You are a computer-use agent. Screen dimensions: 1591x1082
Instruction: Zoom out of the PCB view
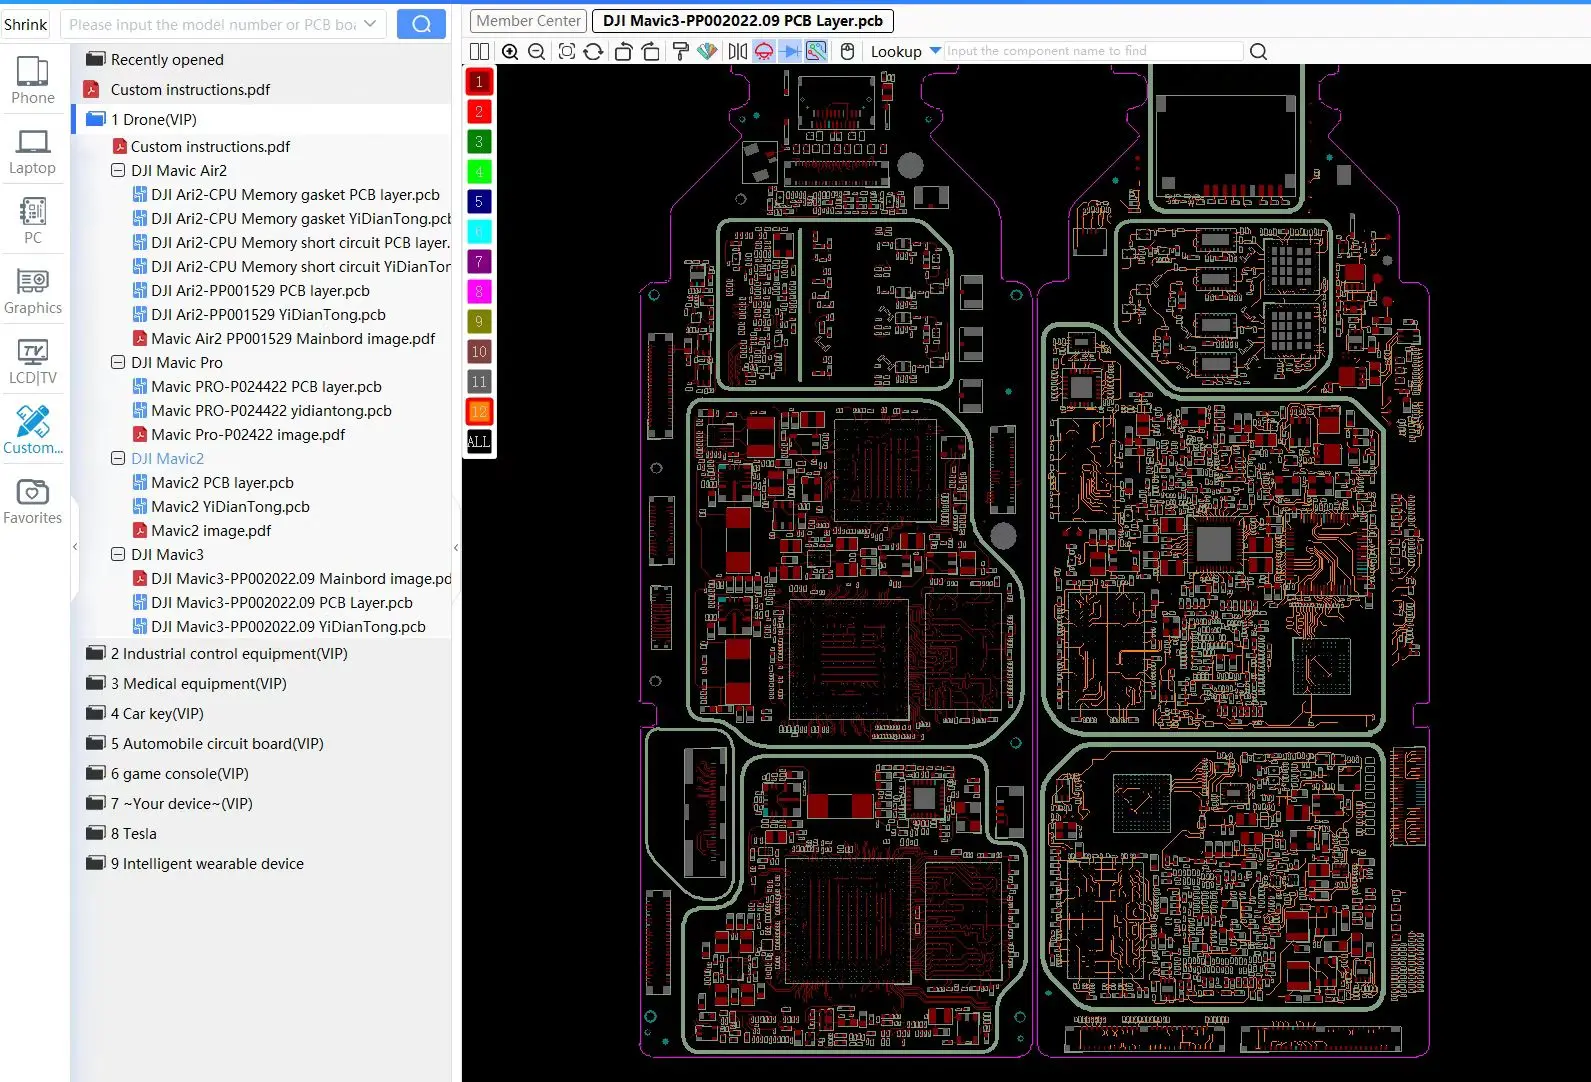click(537, 51)
